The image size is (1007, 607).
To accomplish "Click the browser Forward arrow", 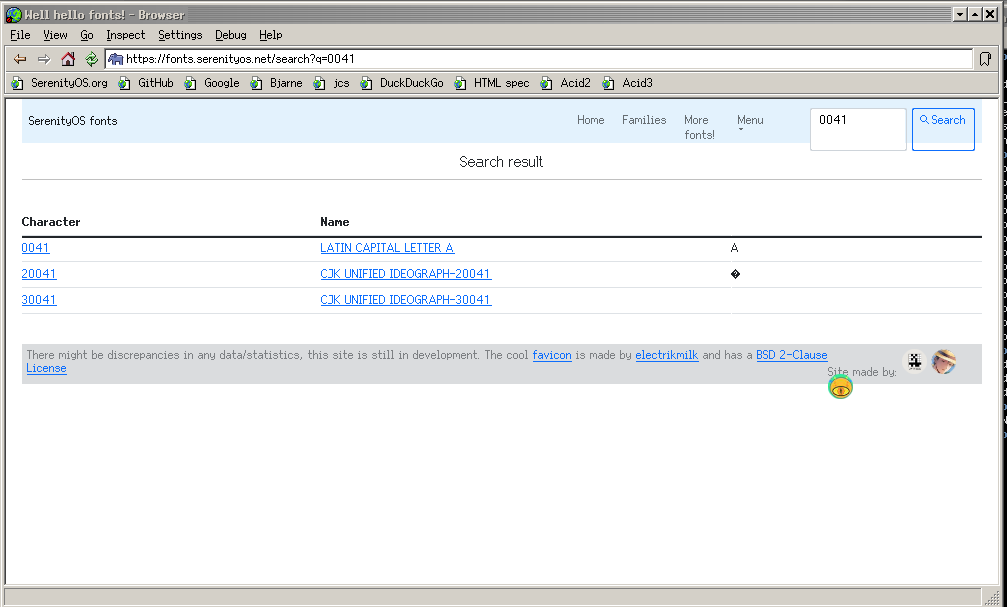I will point(44,59).
